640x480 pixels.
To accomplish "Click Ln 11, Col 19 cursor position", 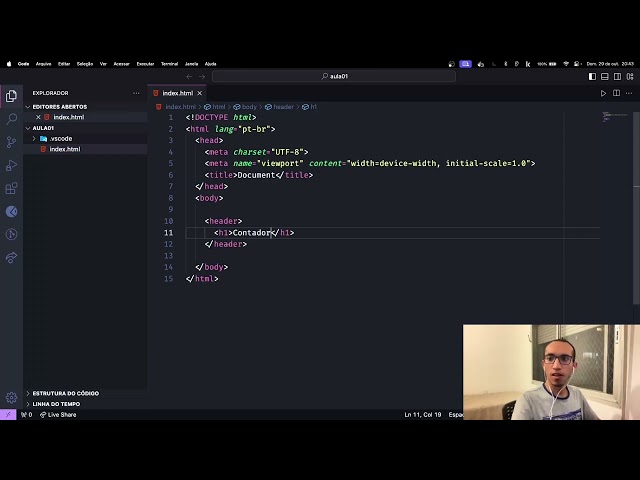I will point(423,415).
